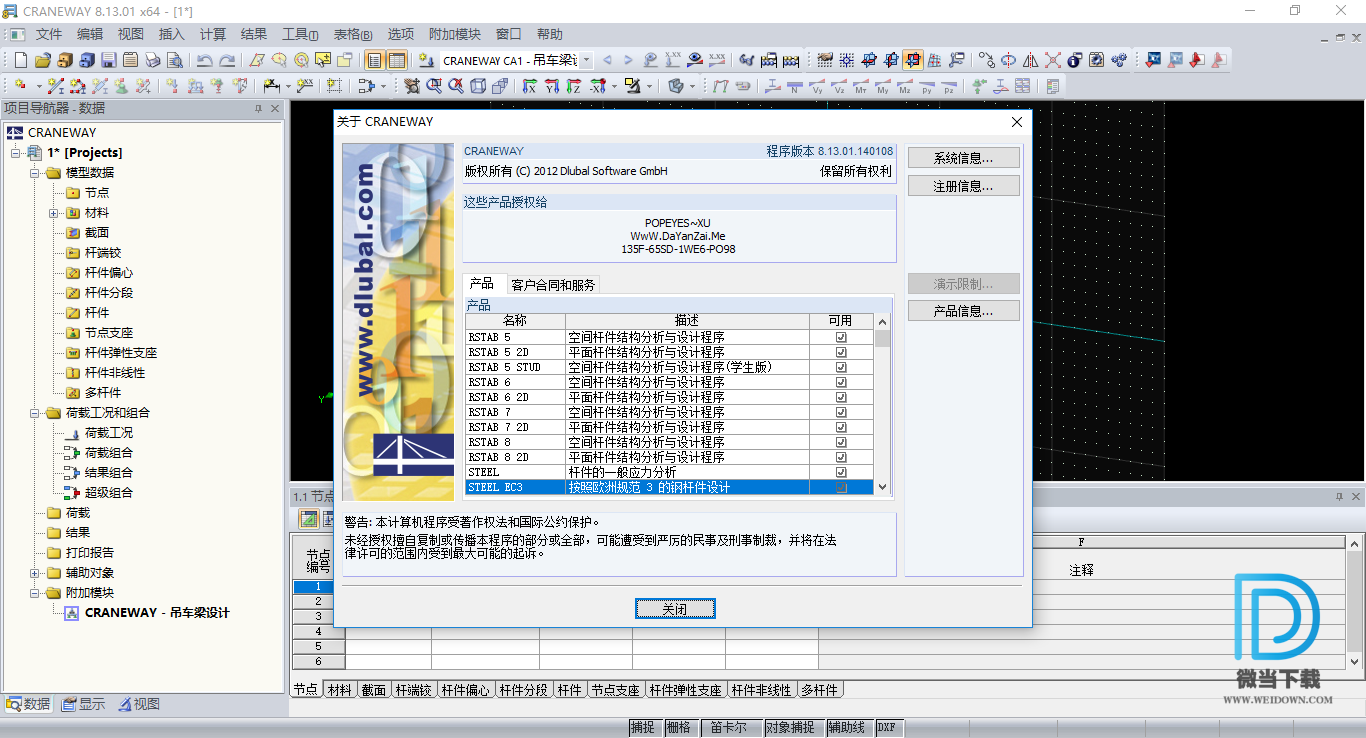This screenshot has height=738, width=1366.
Task: Switch to 截面 table tab
Action: pyautogui.click(x=373, y=690)
